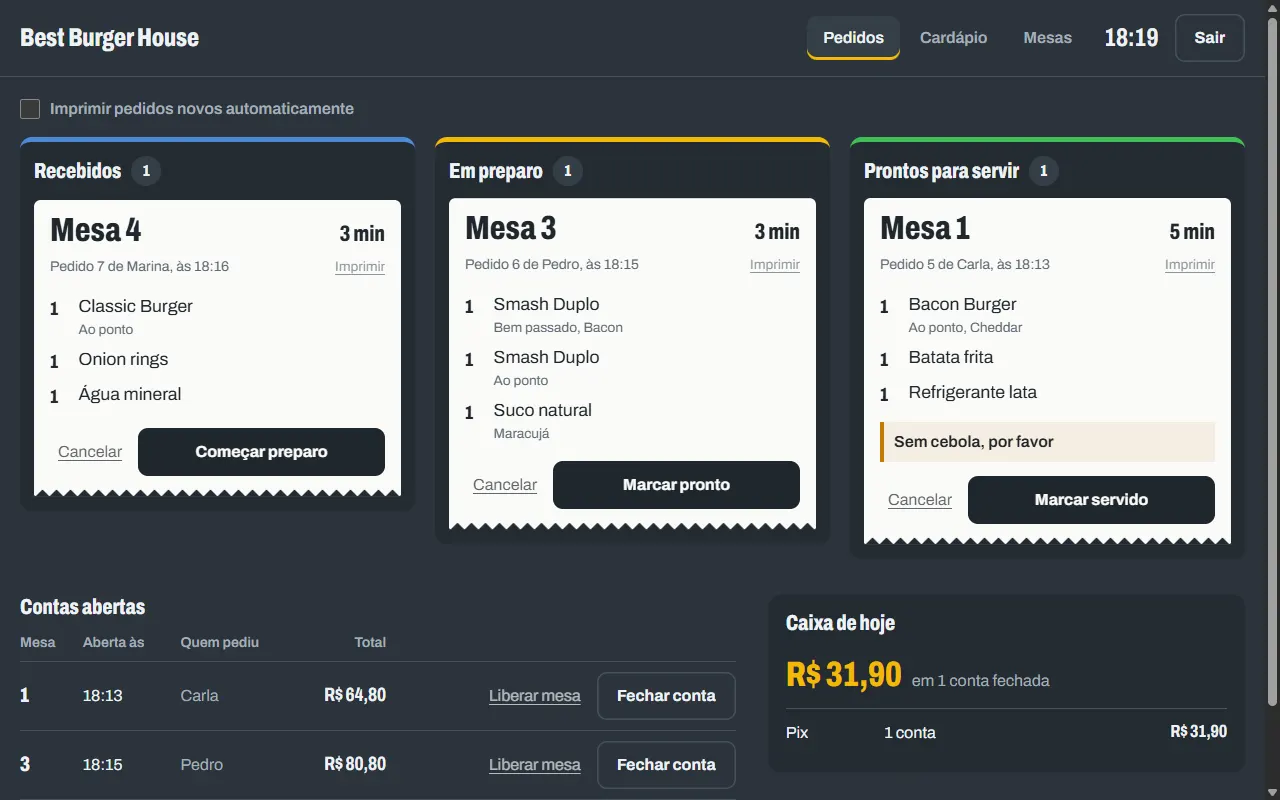
Task: Click the Em preparo column heading
Action: (496, 171)
